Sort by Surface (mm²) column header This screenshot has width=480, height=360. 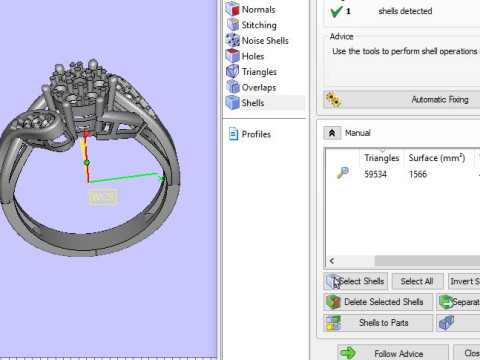437,158
